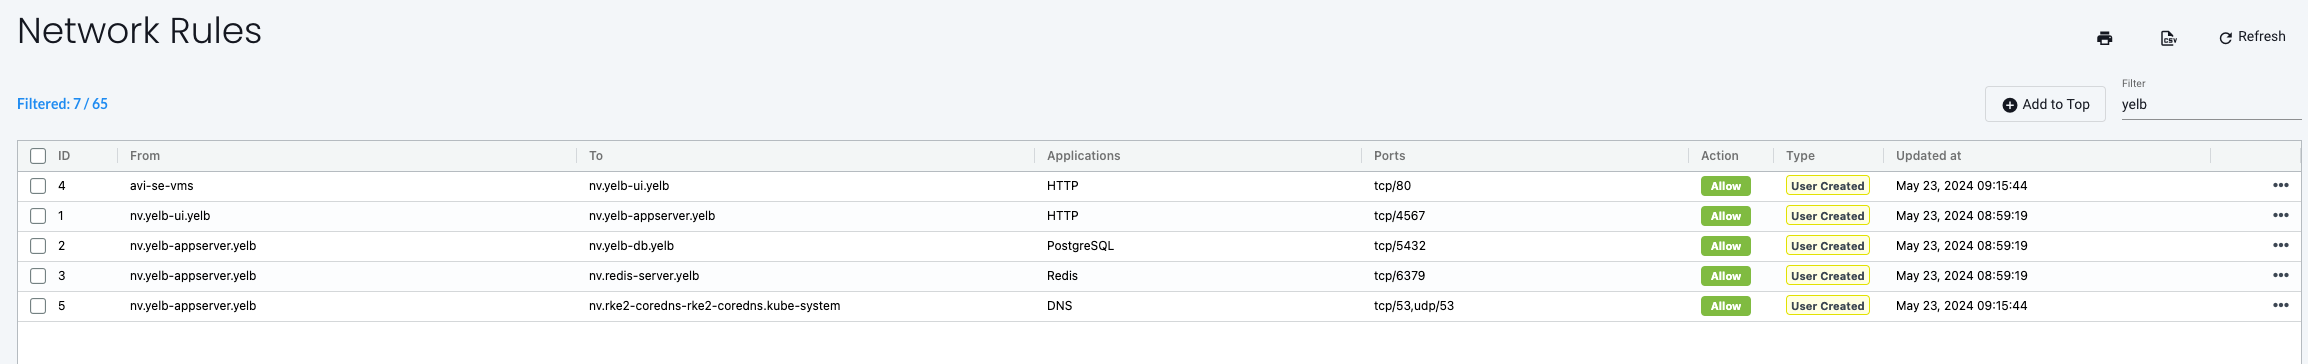Sort by the Ports column header
This screenshot has height=364, width=2308.
1389,156
